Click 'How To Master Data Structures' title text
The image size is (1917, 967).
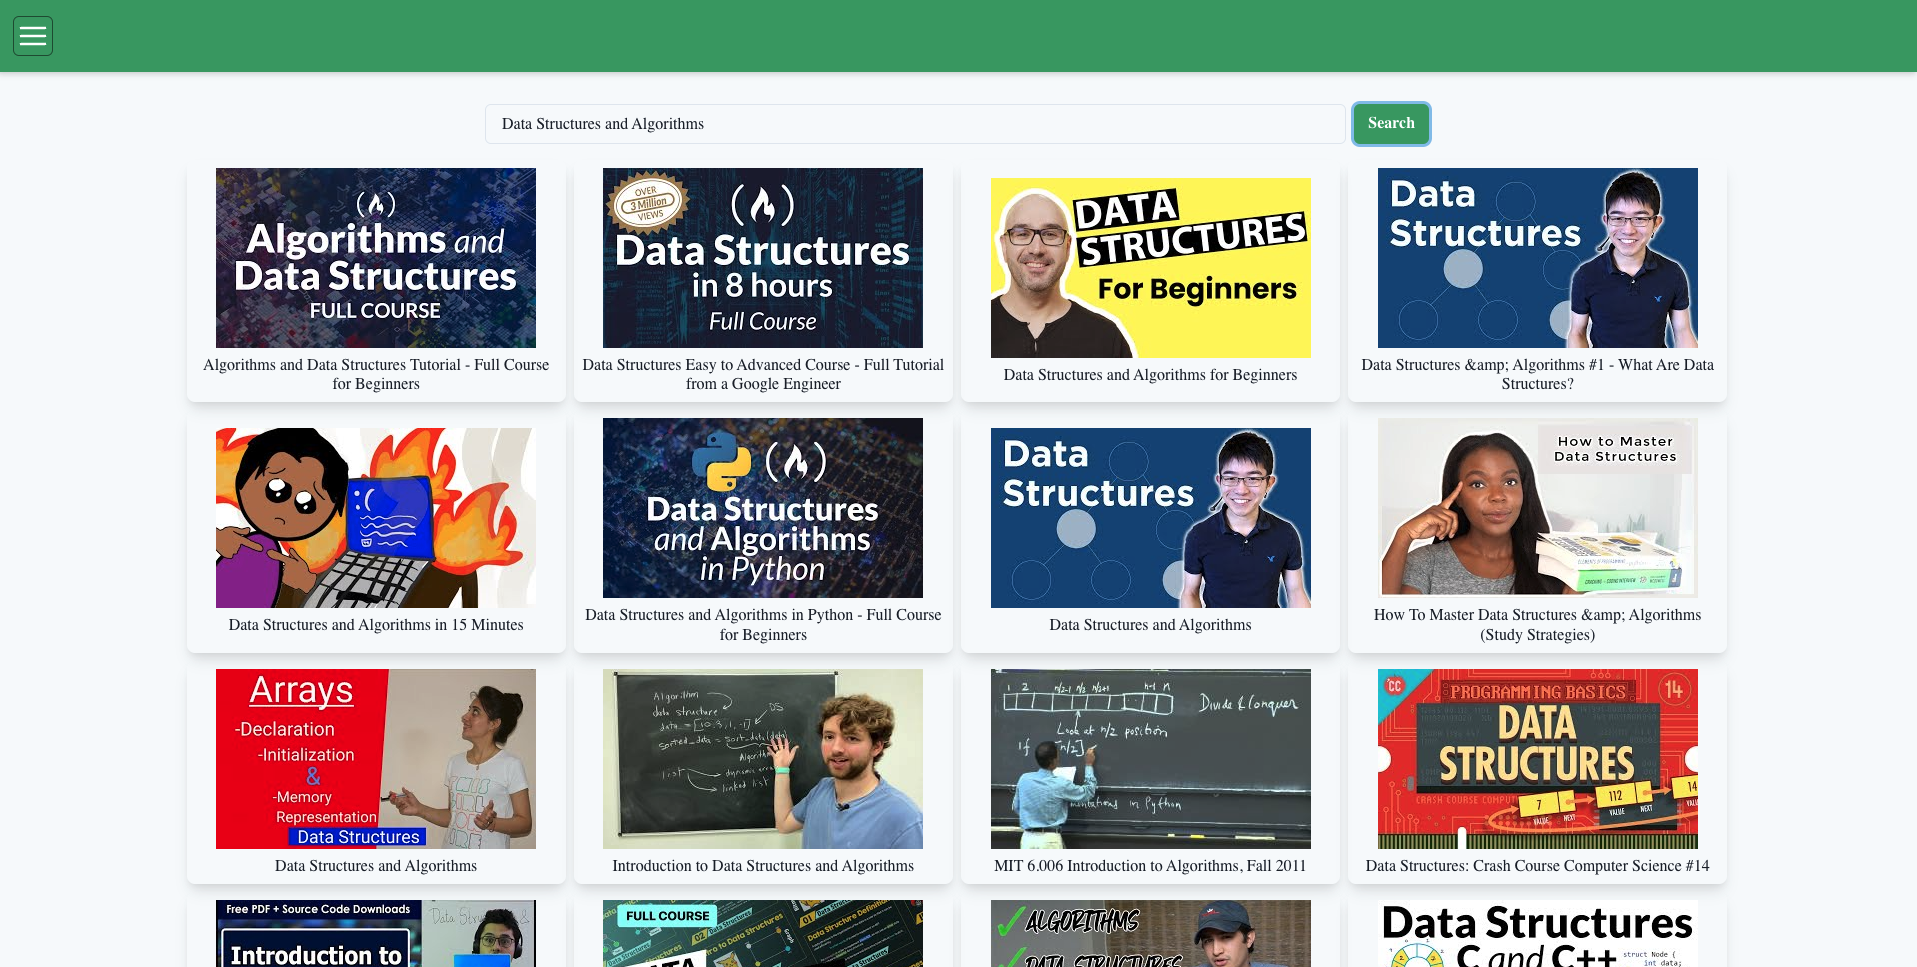1538,625
